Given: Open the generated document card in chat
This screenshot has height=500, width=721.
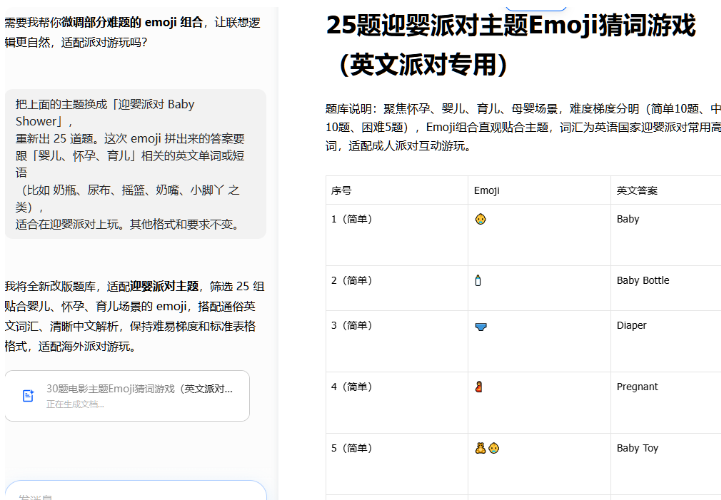Looking at the screenshot, I should click(127, 396).
